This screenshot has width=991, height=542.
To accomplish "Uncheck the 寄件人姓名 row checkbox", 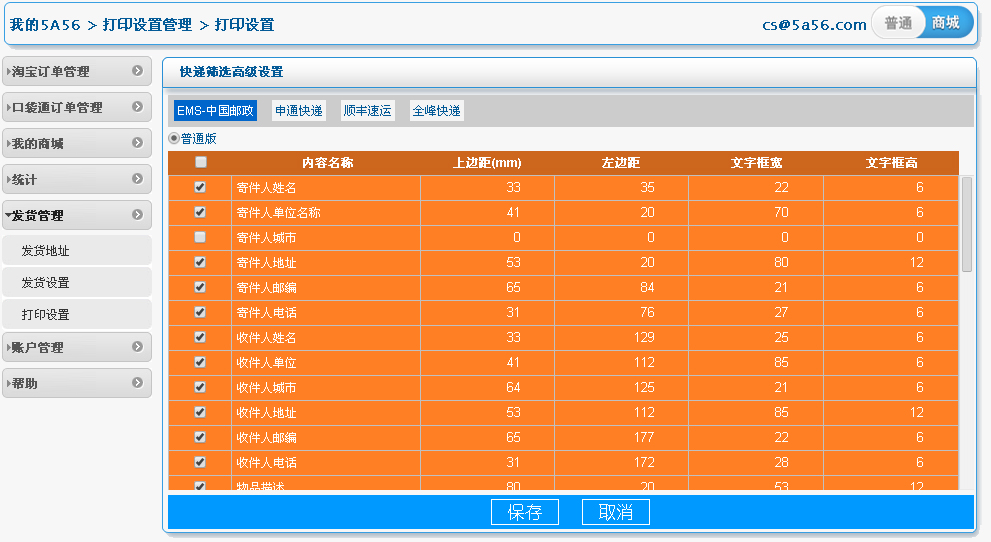I will click(200, 187).
